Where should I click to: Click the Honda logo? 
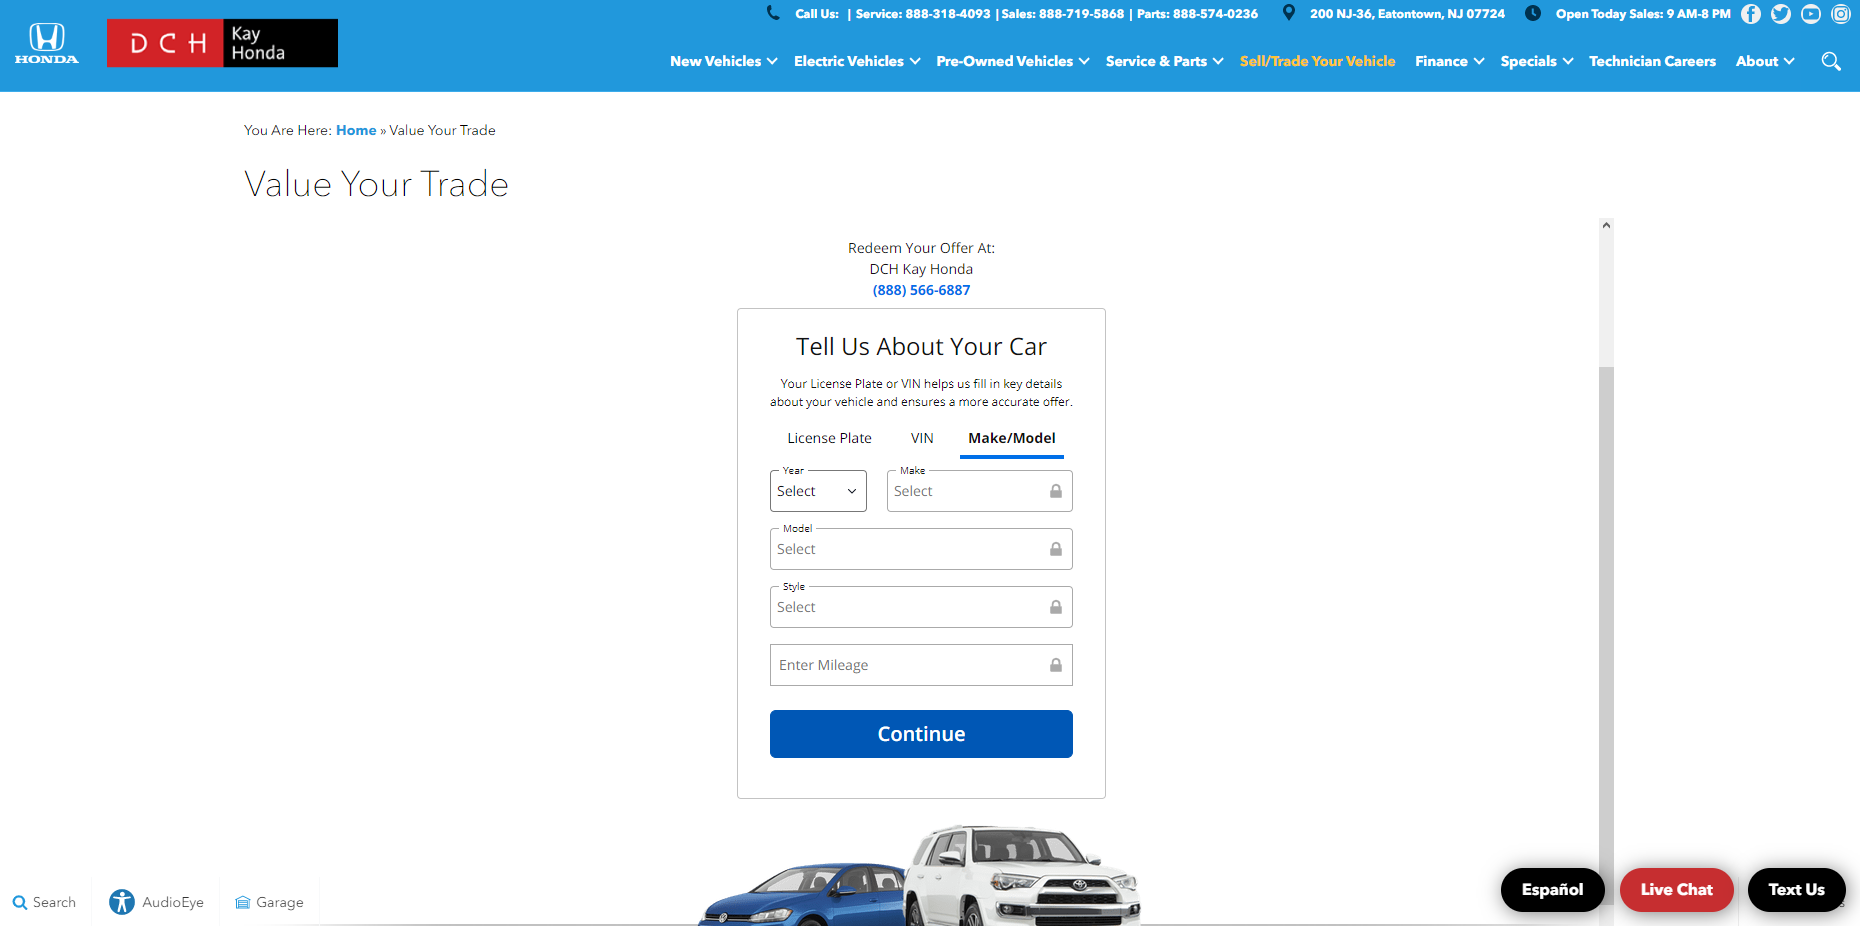46,43
